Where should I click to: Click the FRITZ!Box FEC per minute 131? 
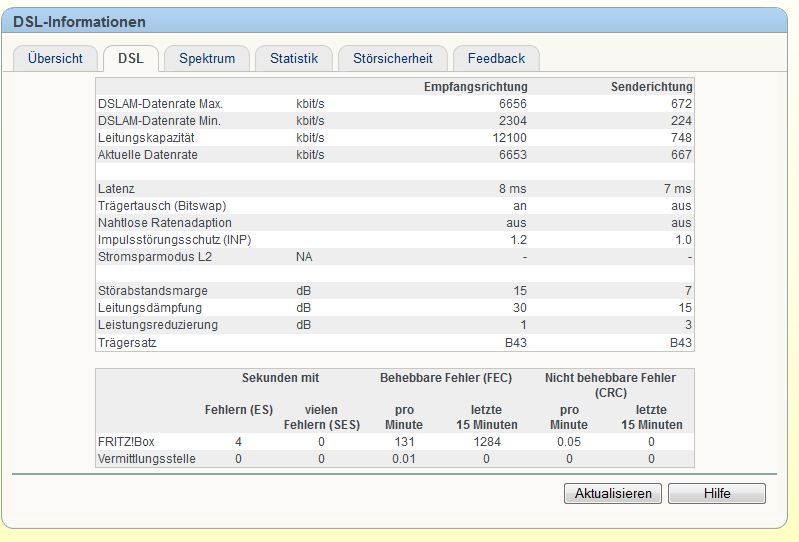[404, 442]
